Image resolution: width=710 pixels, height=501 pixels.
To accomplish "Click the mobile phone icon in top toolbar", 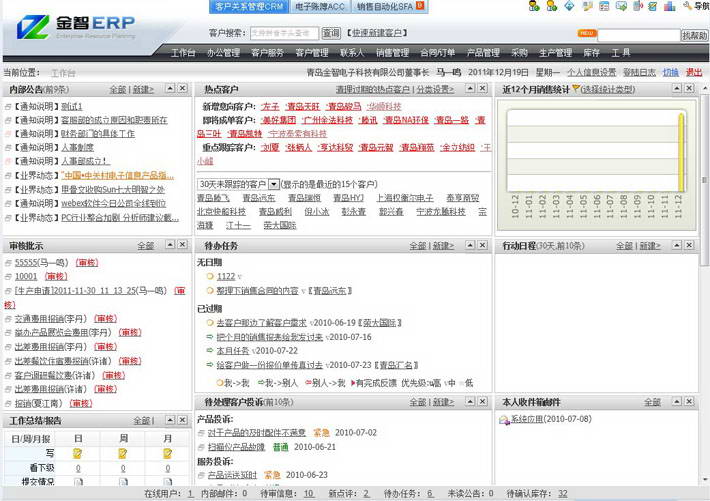I will click(638, 6).
